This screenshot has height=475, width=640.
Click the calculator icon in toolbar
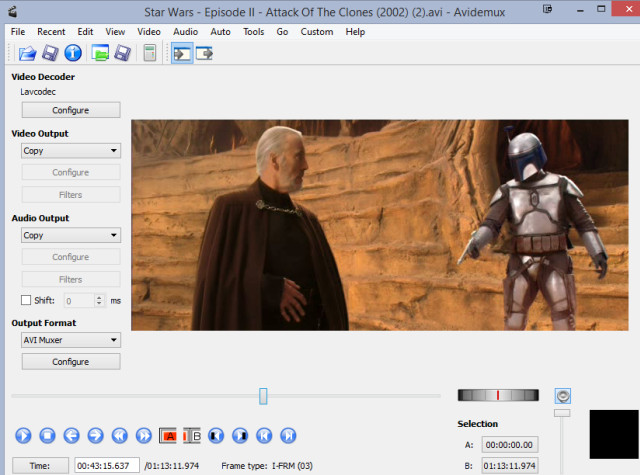point(150,53)
